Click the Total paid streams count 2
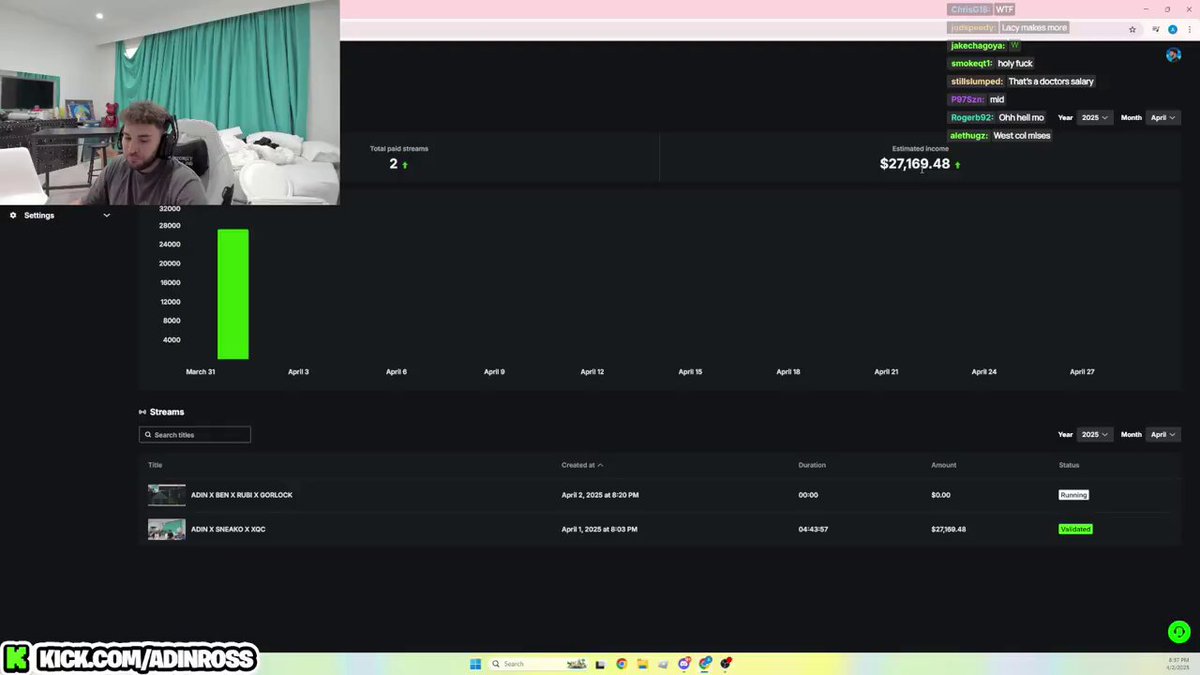 coord(394,164)
